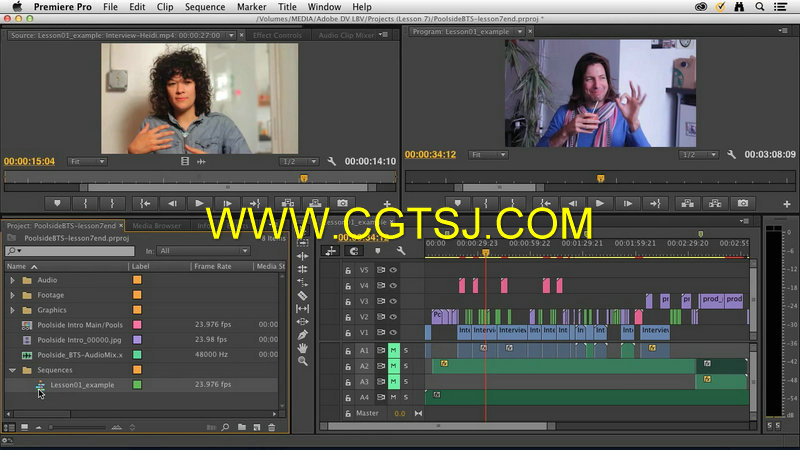Open the Sequence menu
Screen dimensions: 800x450
205,7
